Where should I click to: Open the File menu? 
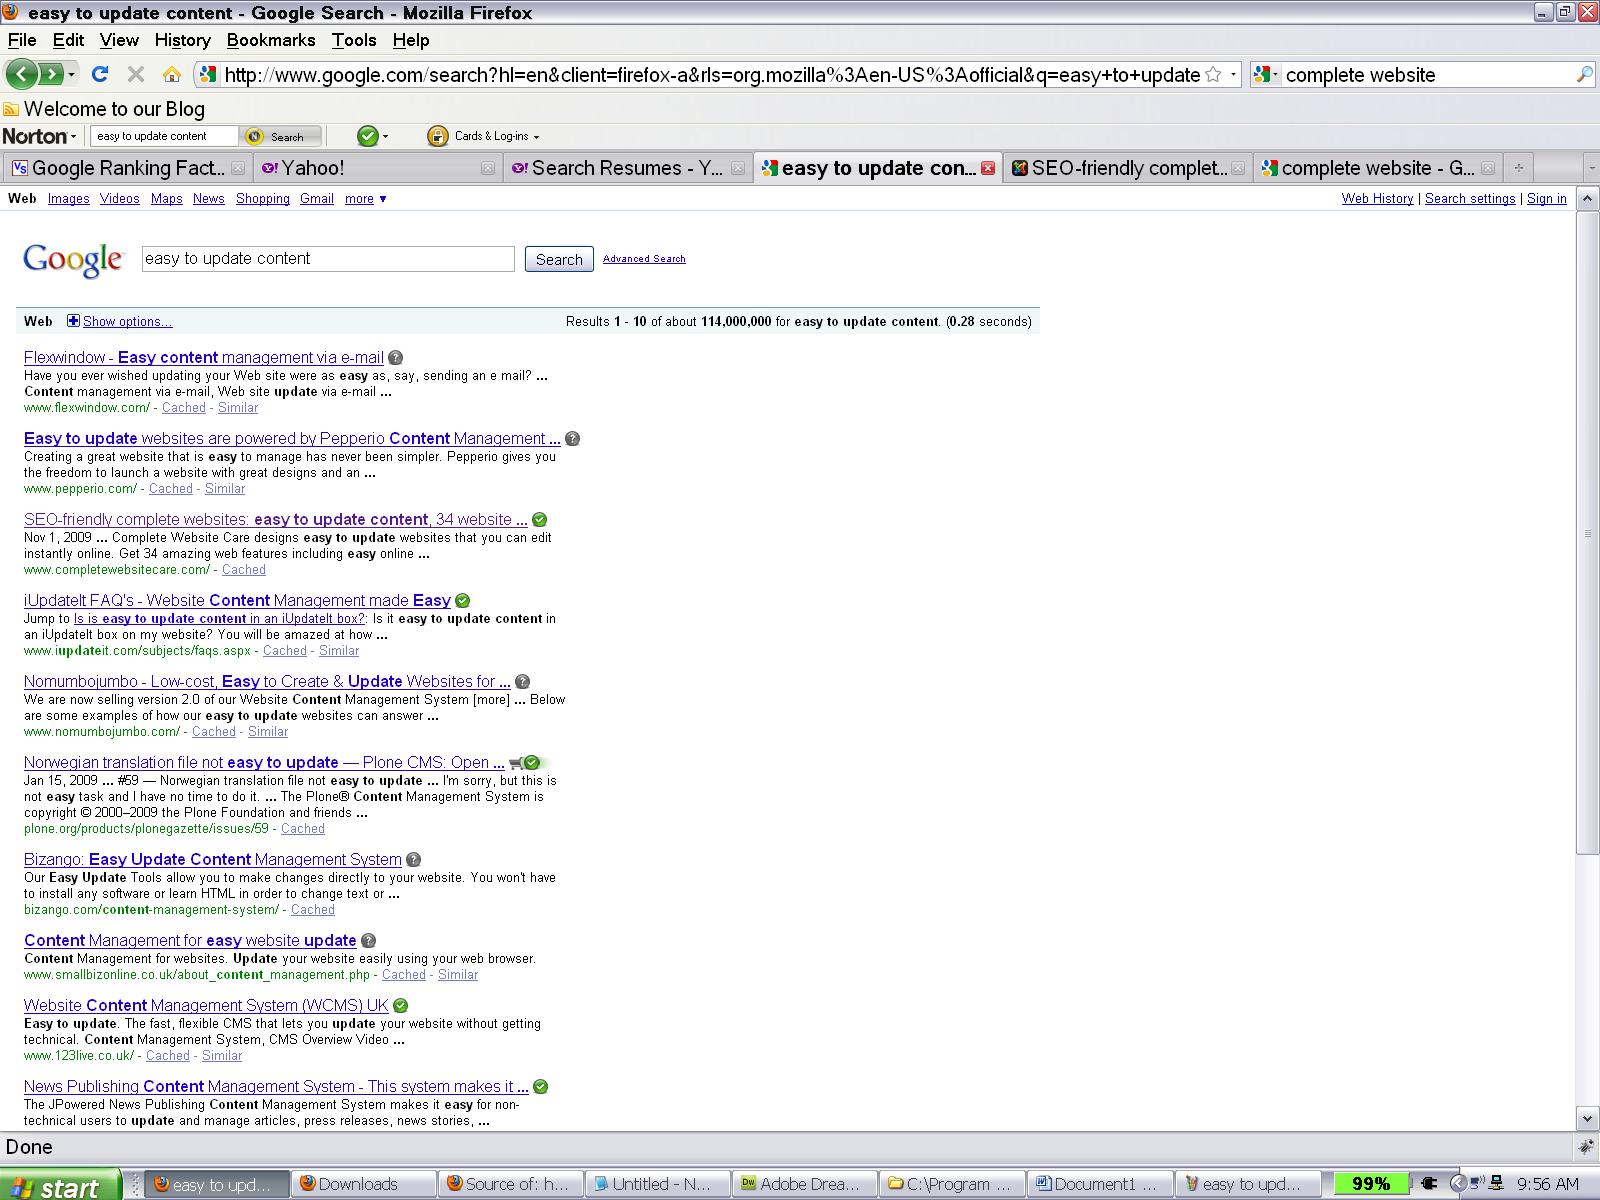pyautogui.click(x=22, y=40)
